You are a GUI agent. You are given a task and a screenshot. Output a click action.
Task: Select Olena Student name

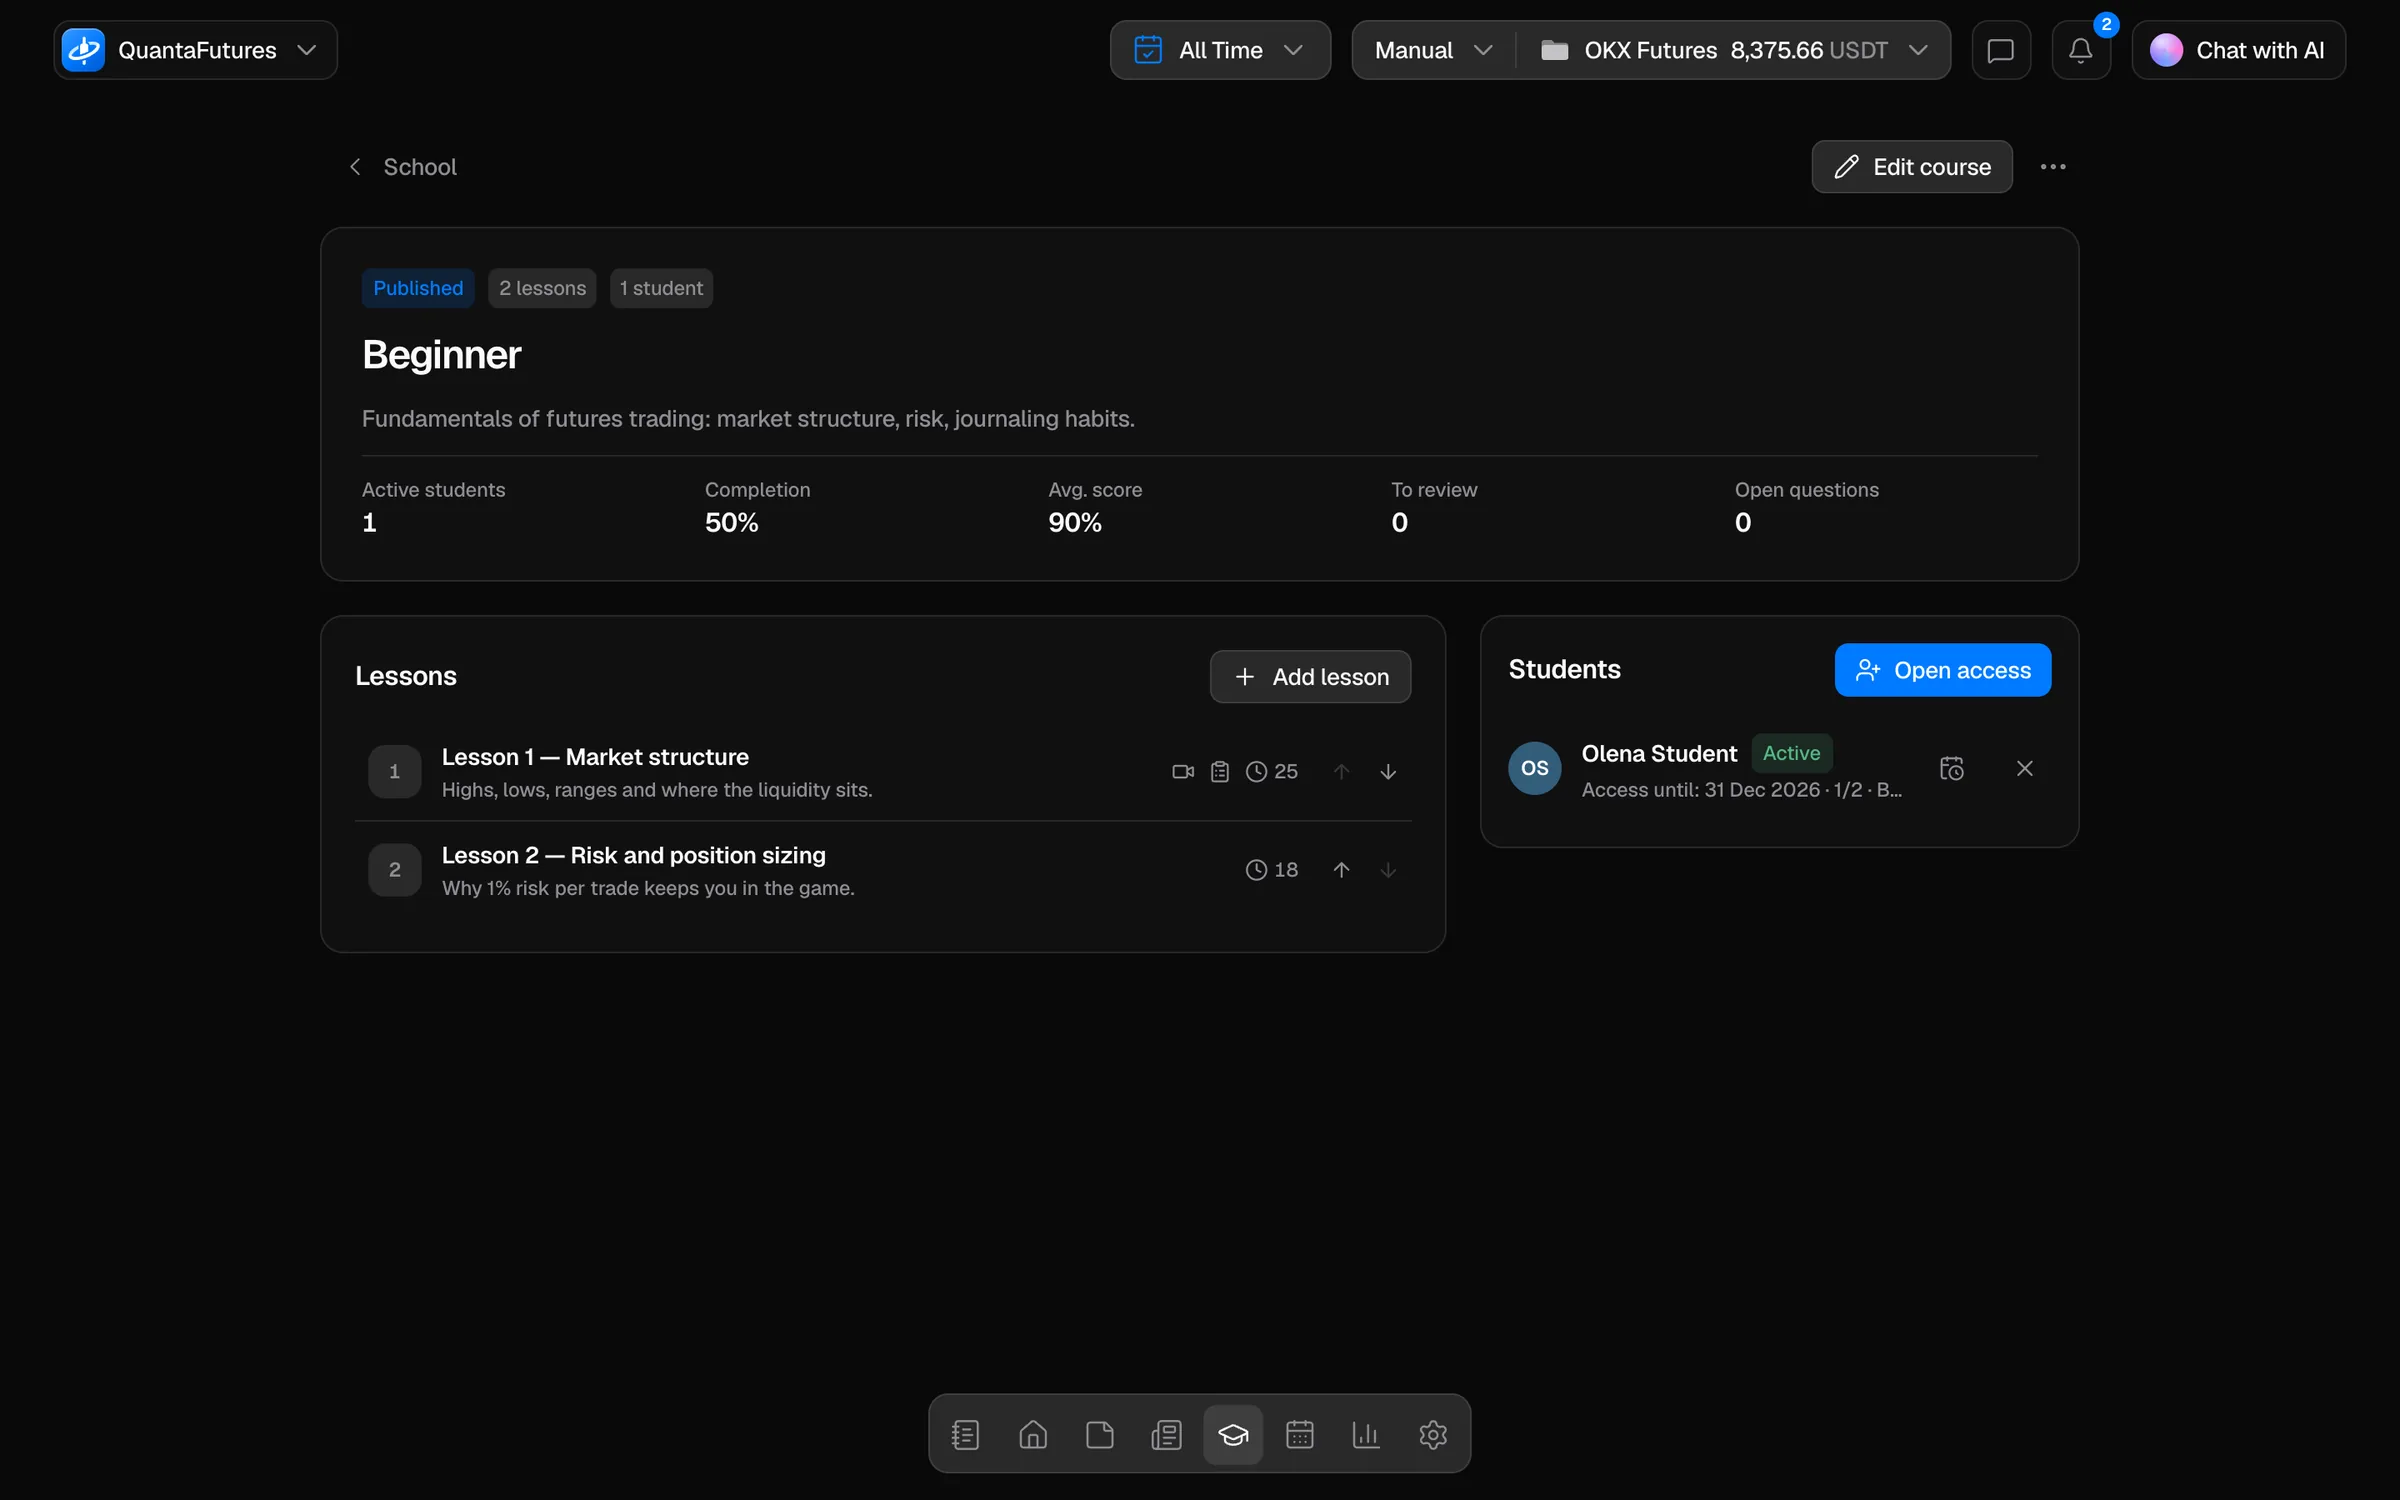pyautogui.click(x=1659, y=753)
